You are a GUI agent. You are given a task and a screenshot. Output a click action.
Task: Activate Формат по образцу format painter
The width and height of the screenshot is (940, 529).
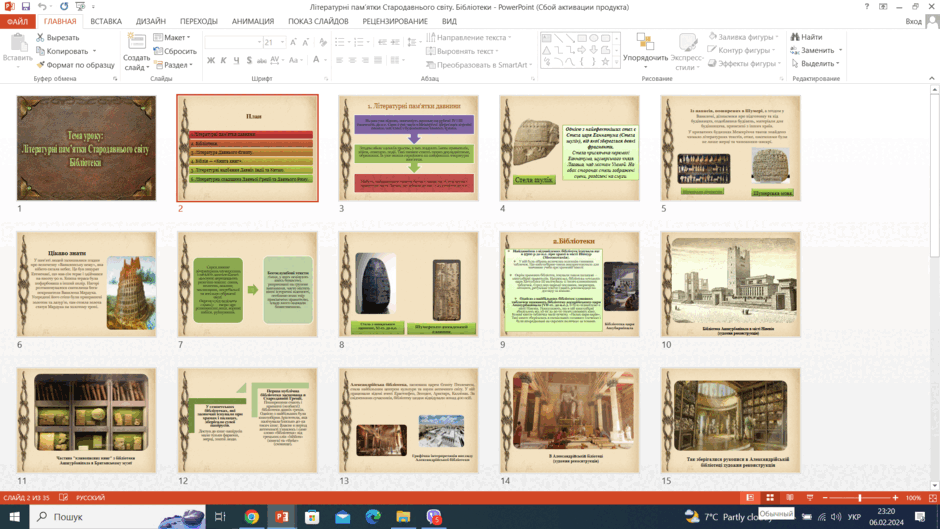[75, 65]
